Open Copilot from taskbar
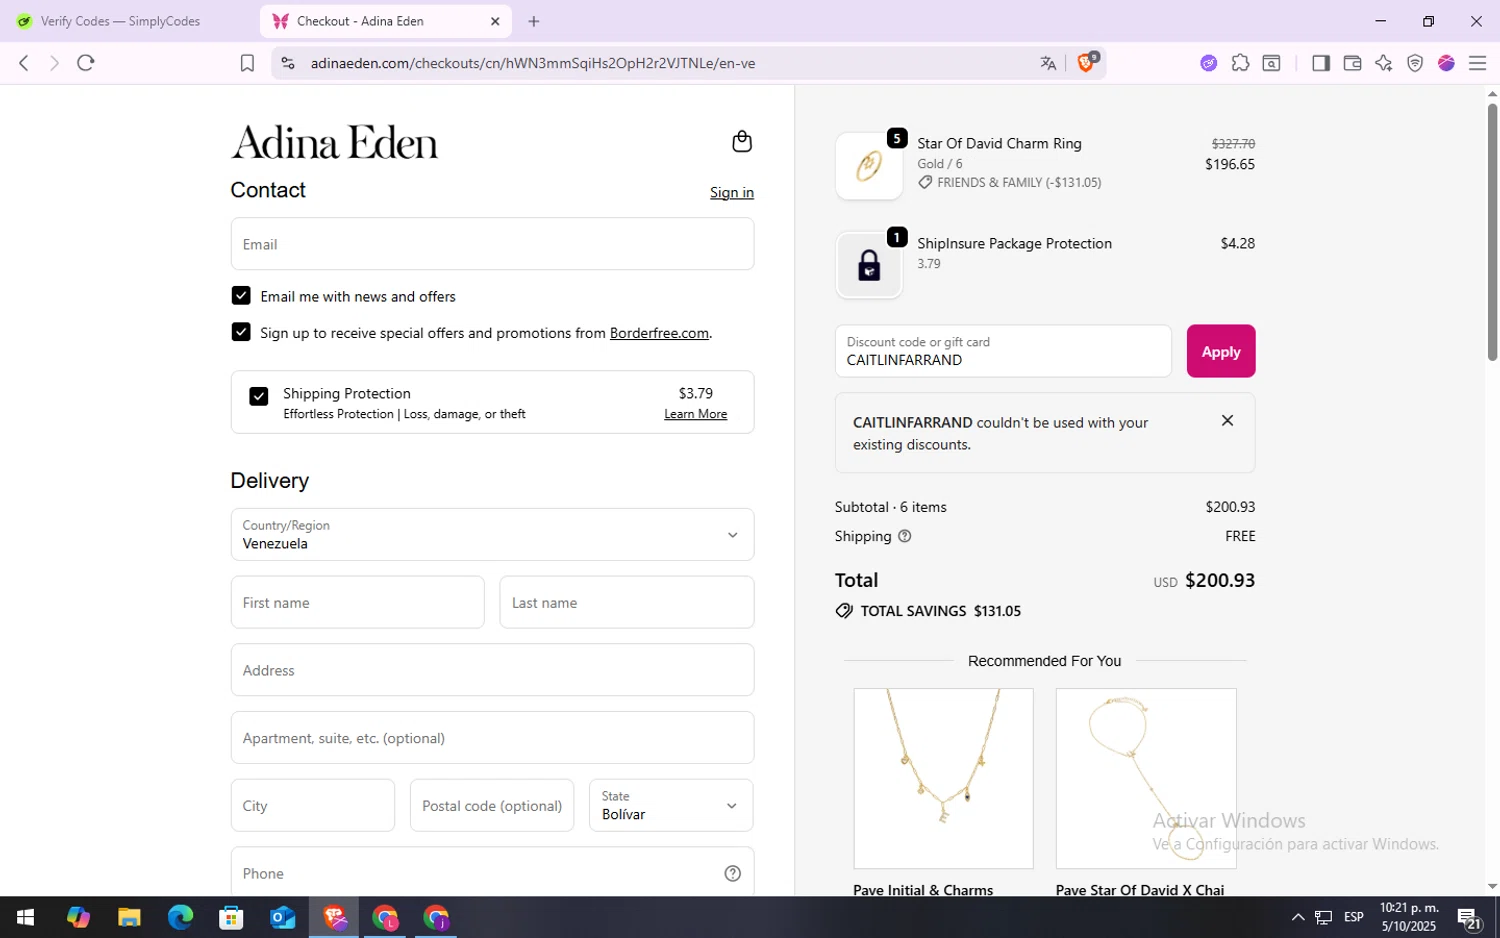 (x=78, y=917)
